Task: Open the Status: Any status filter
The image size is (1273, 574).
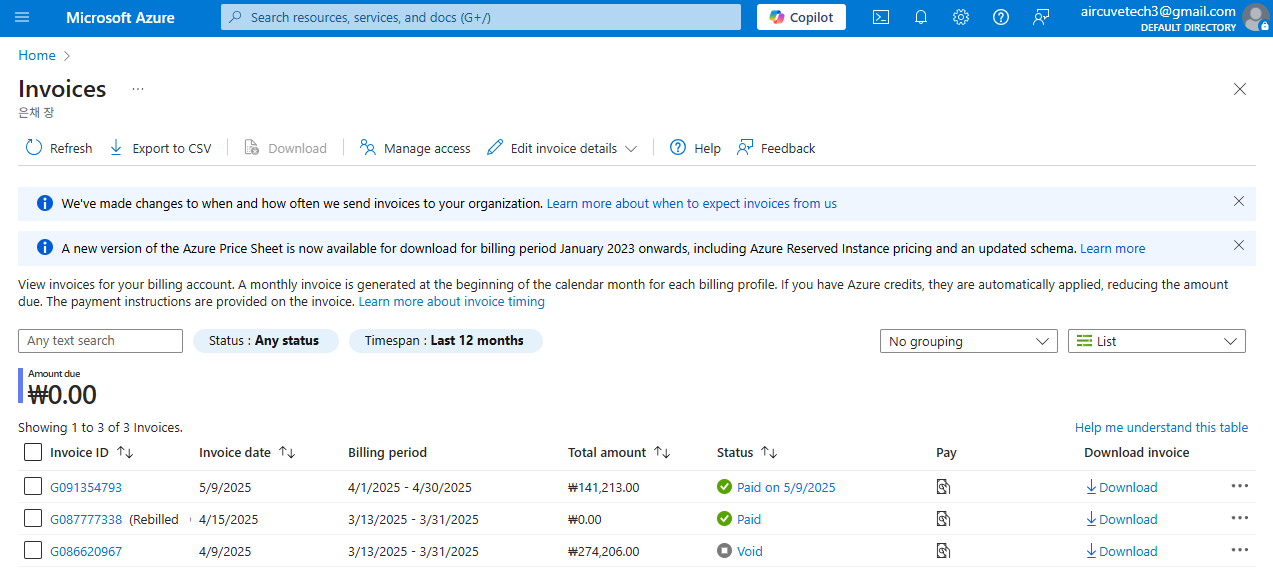Action: (265, 341)
